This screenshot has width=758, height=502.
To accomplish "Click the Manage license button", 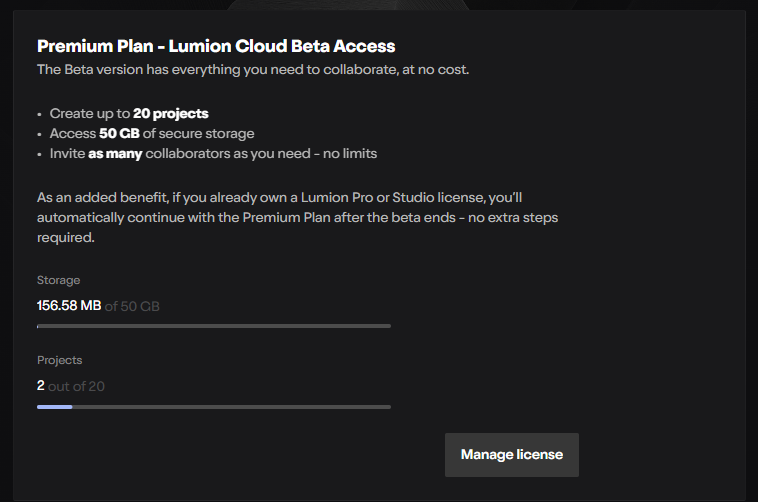I will 511,455.
